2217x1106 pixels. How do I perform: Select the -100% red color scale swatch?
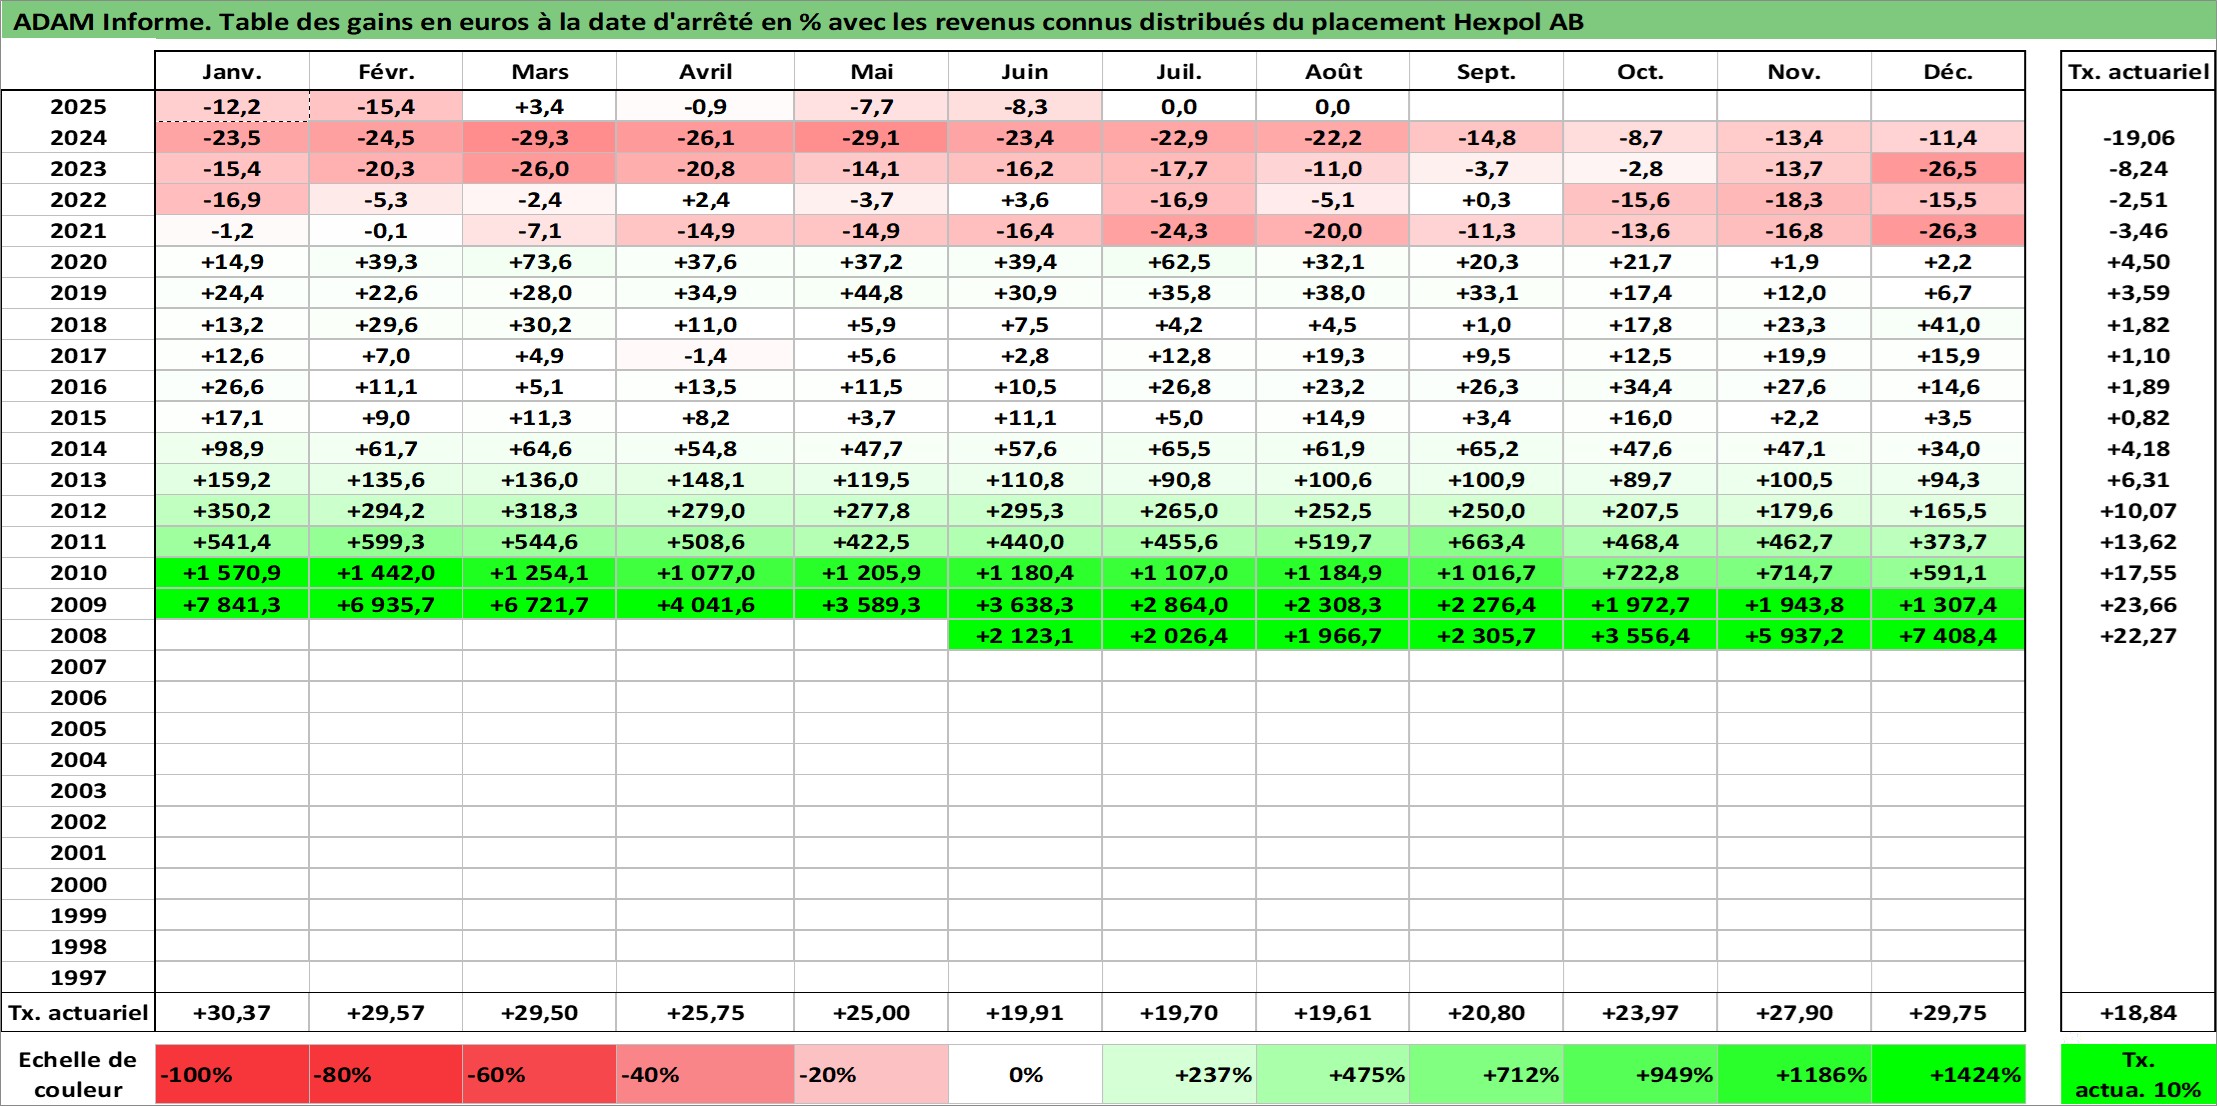coord(232,1074)
